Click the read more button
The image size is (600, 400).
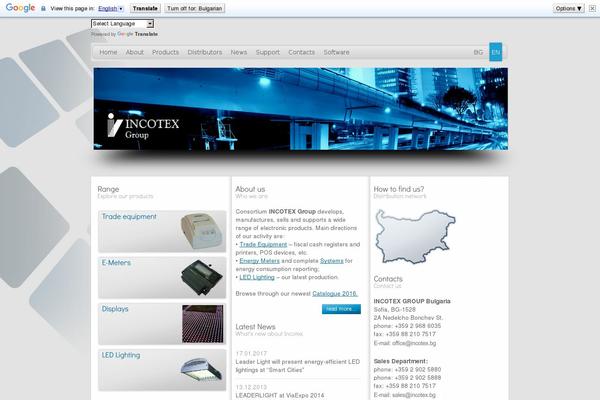pyautogui.click(x=341, y=309)
